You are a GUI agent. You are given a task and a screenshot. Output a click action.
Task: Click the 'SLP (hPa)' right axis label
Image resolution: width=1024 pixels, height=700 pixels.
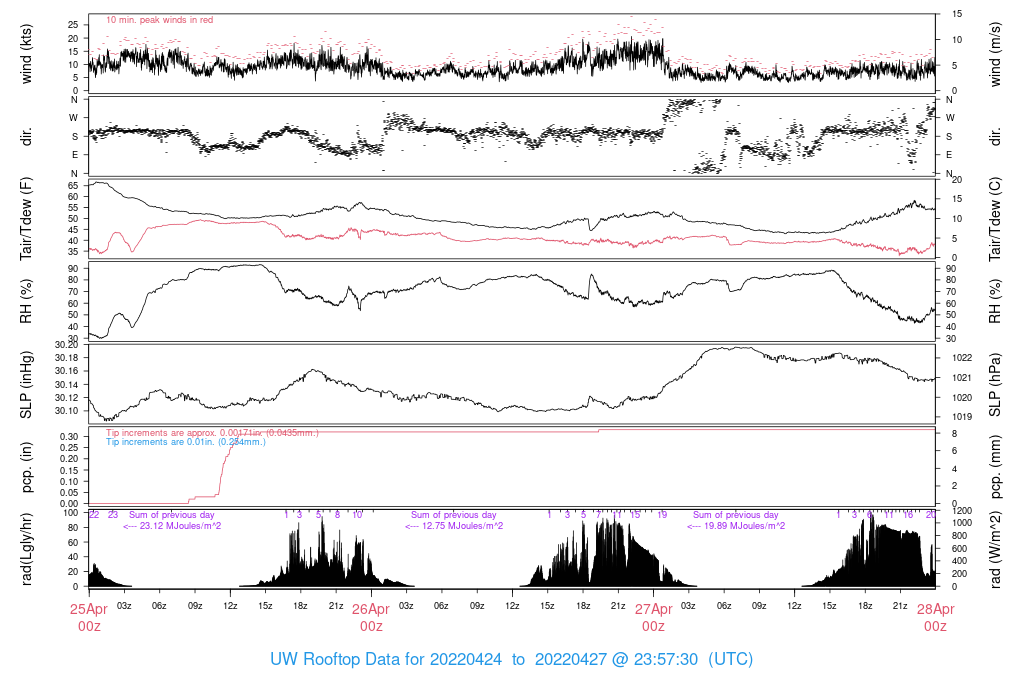click(x=995, y=385)
